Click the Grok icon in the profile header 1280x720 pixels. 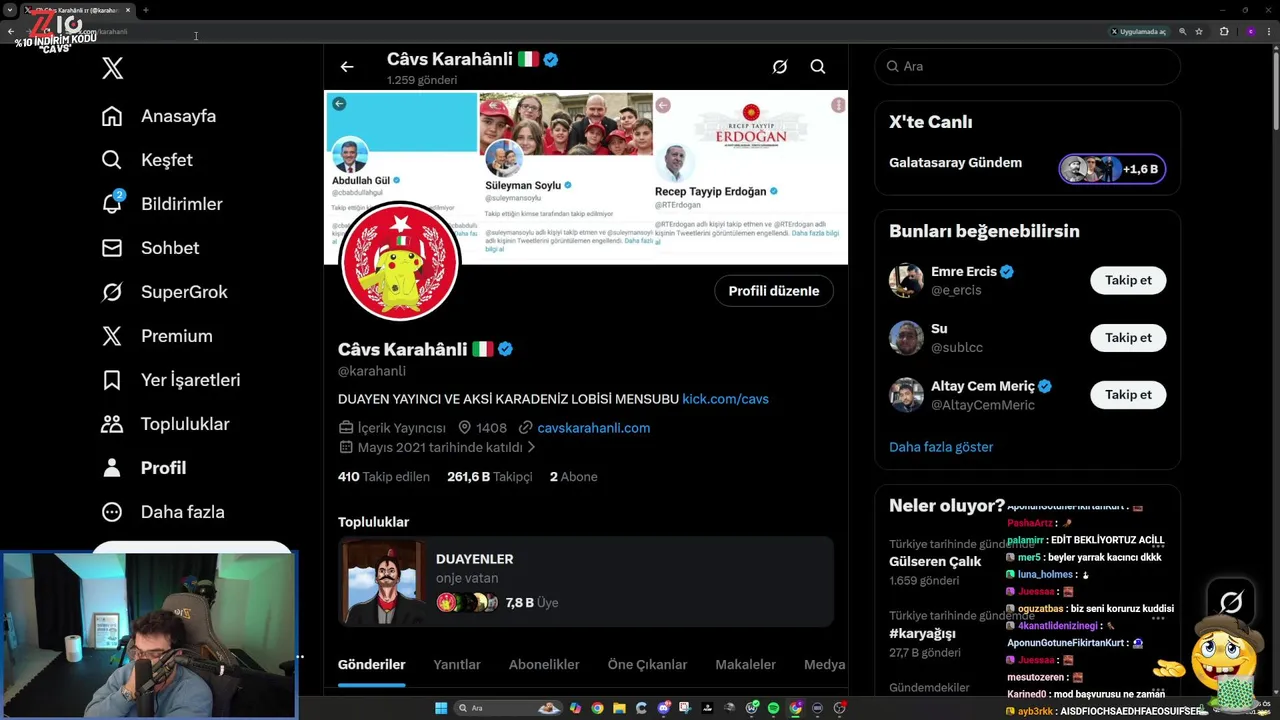(780, 67)
